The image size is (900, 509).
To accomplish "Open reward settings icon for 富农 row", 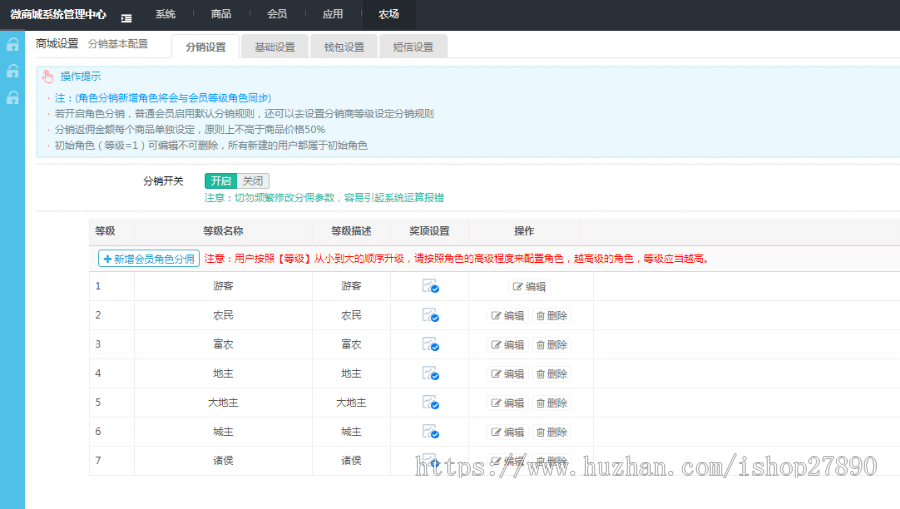I will pos(430,344).
